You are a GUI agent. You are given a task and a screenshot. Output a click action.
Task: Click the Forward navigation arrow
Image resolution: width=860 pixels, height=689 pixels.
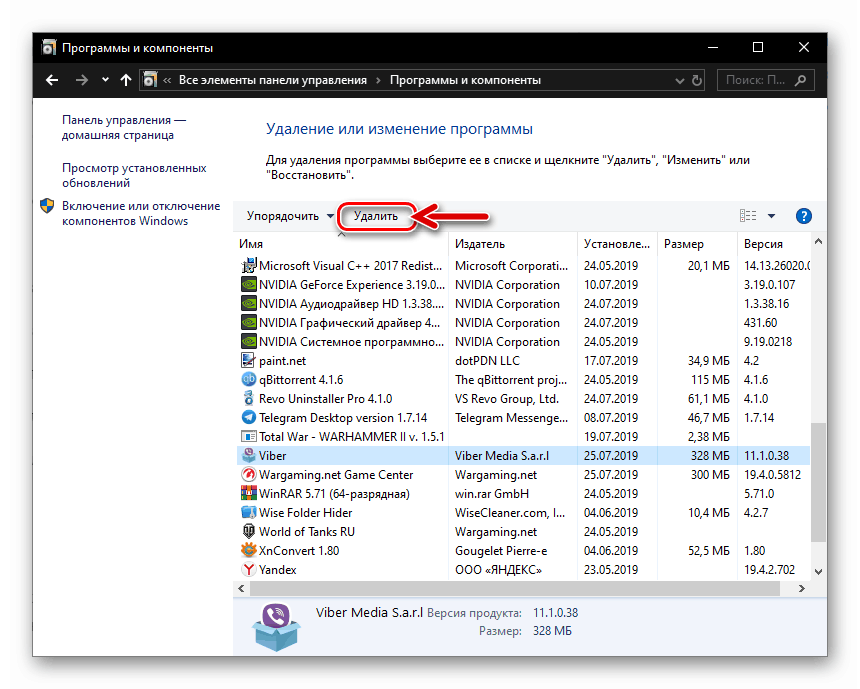pyautogui.click(x=82, y=80)
